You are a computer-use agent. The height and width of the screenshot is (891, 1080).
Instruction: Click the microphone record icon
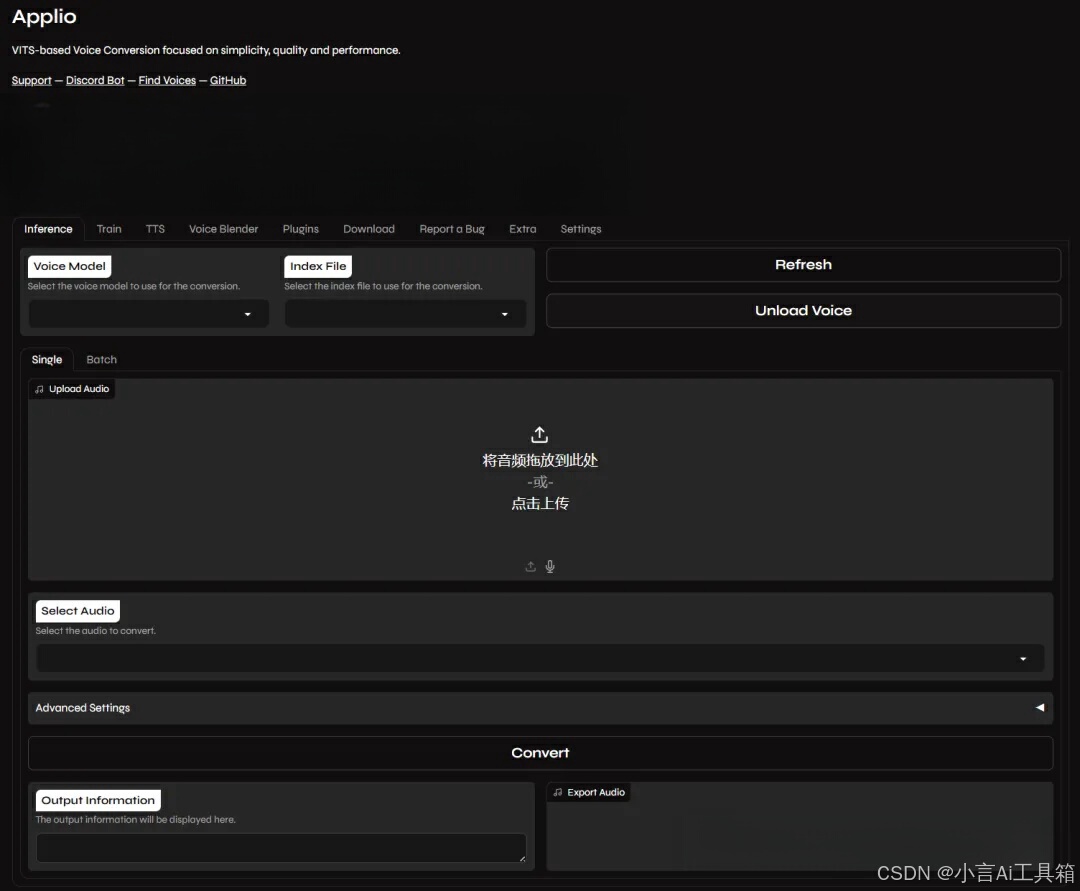550,567
